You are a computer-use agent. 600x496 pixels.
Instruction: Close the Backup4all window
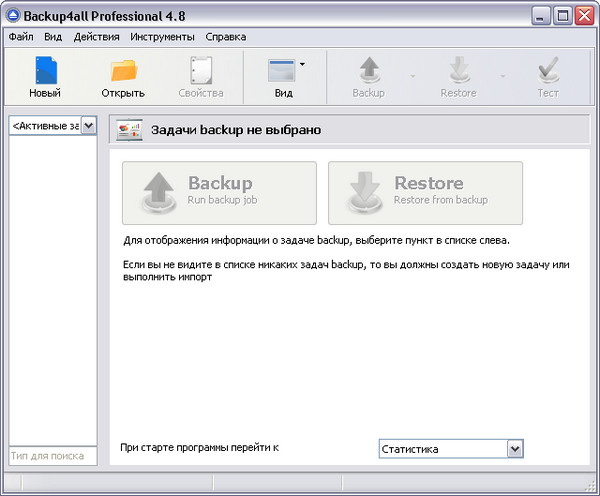(x=585, y=16)
